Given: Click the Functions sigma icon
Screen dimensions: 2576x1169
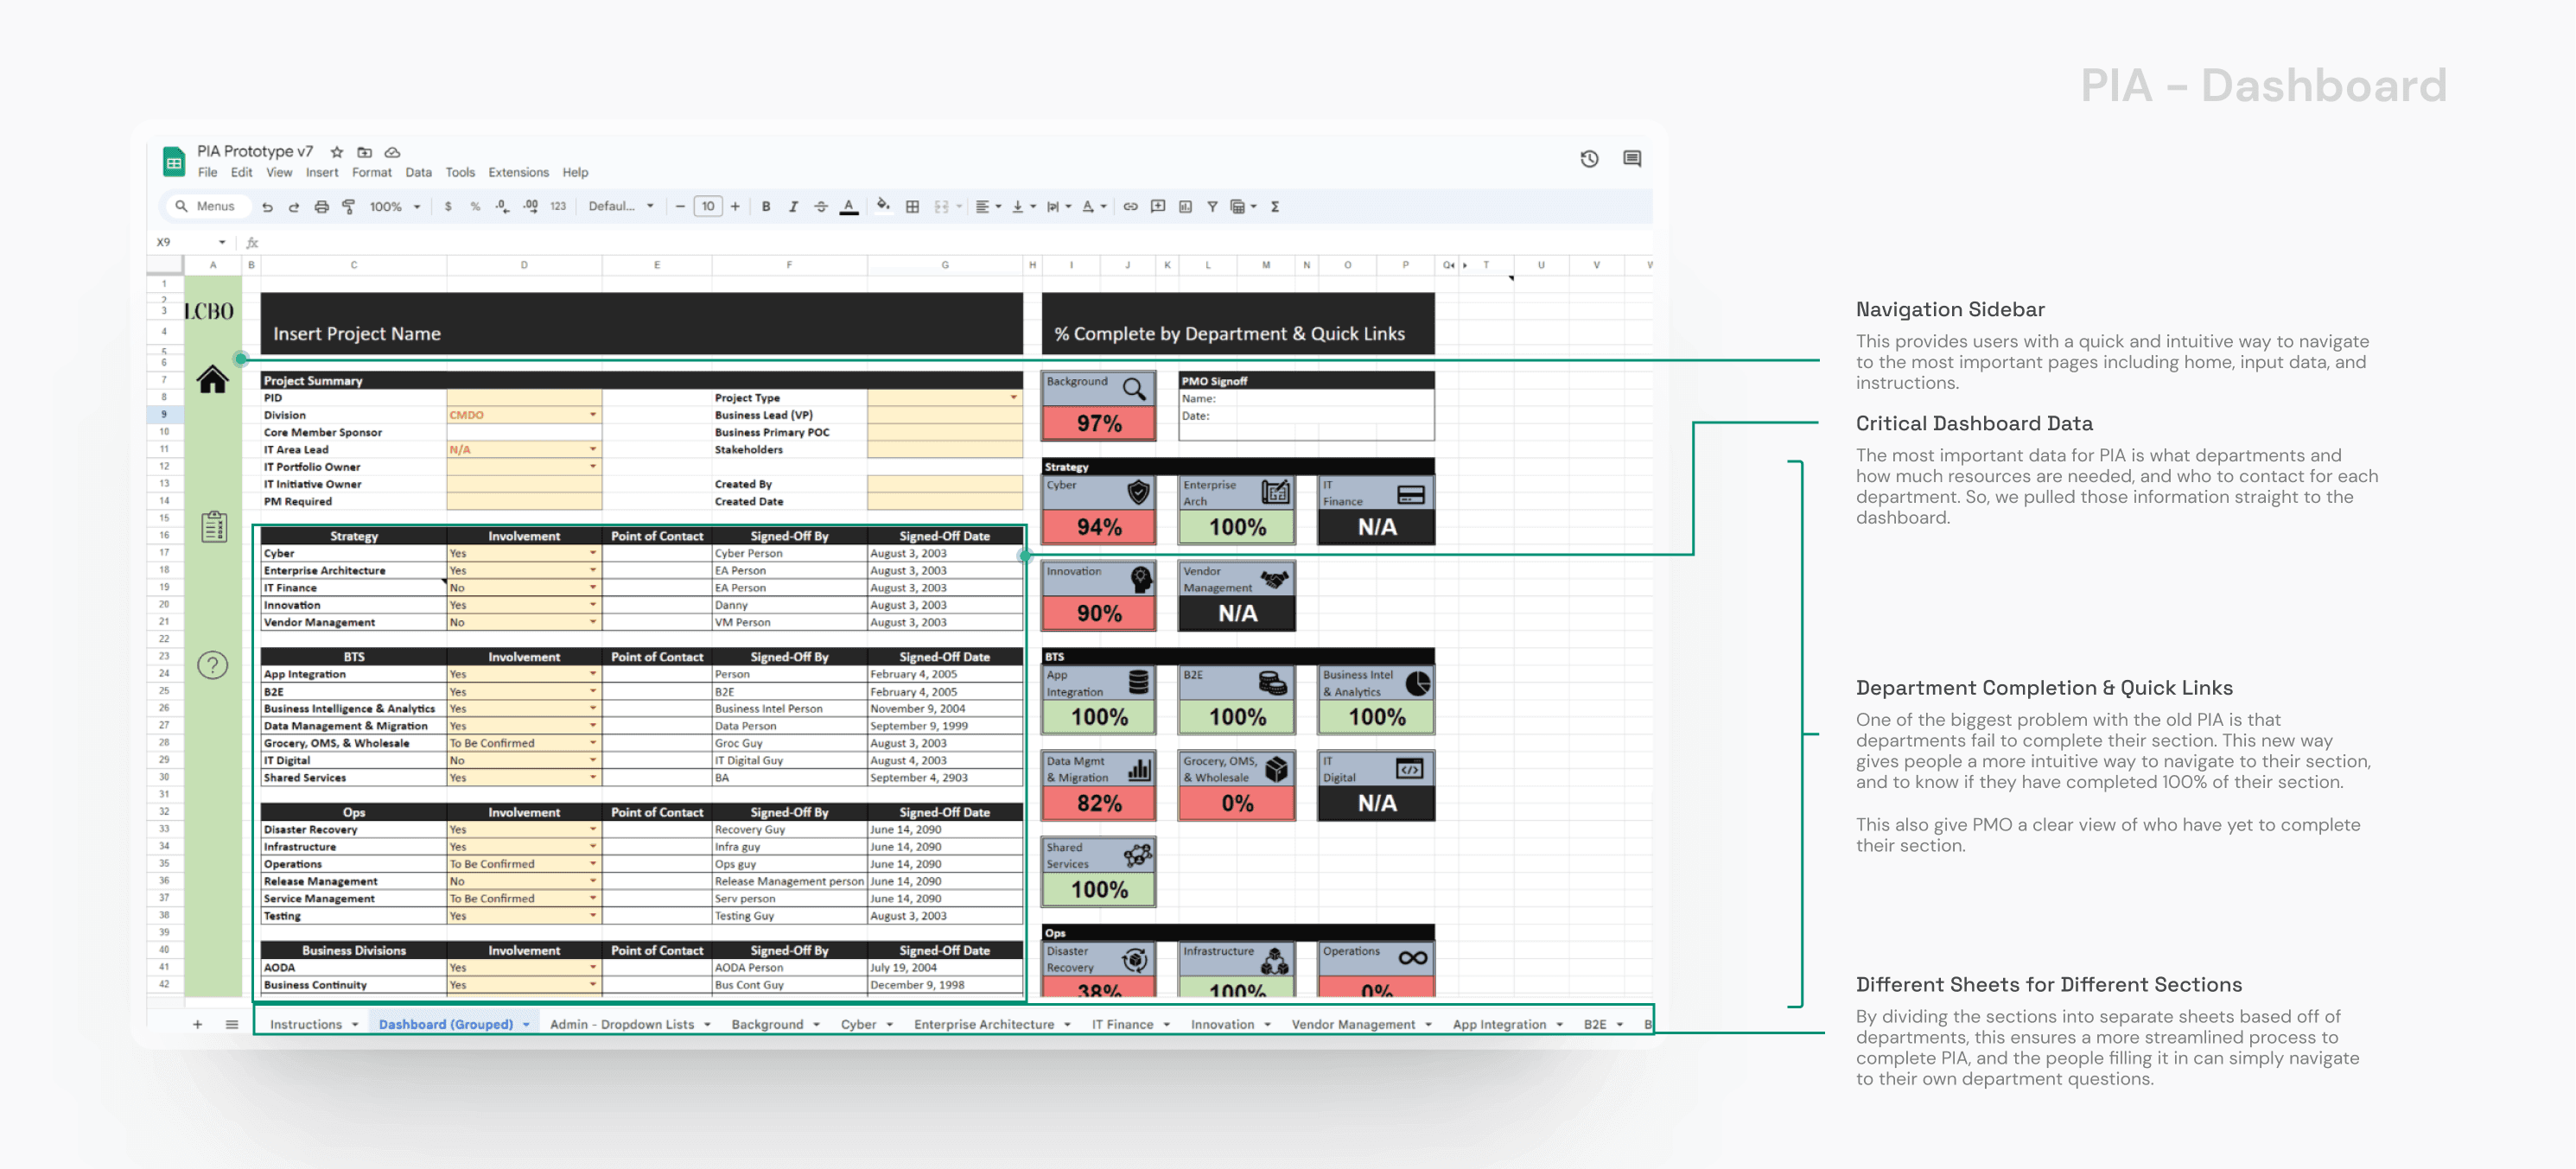Looking at the screenshot, I should [x=1275, y=207].
